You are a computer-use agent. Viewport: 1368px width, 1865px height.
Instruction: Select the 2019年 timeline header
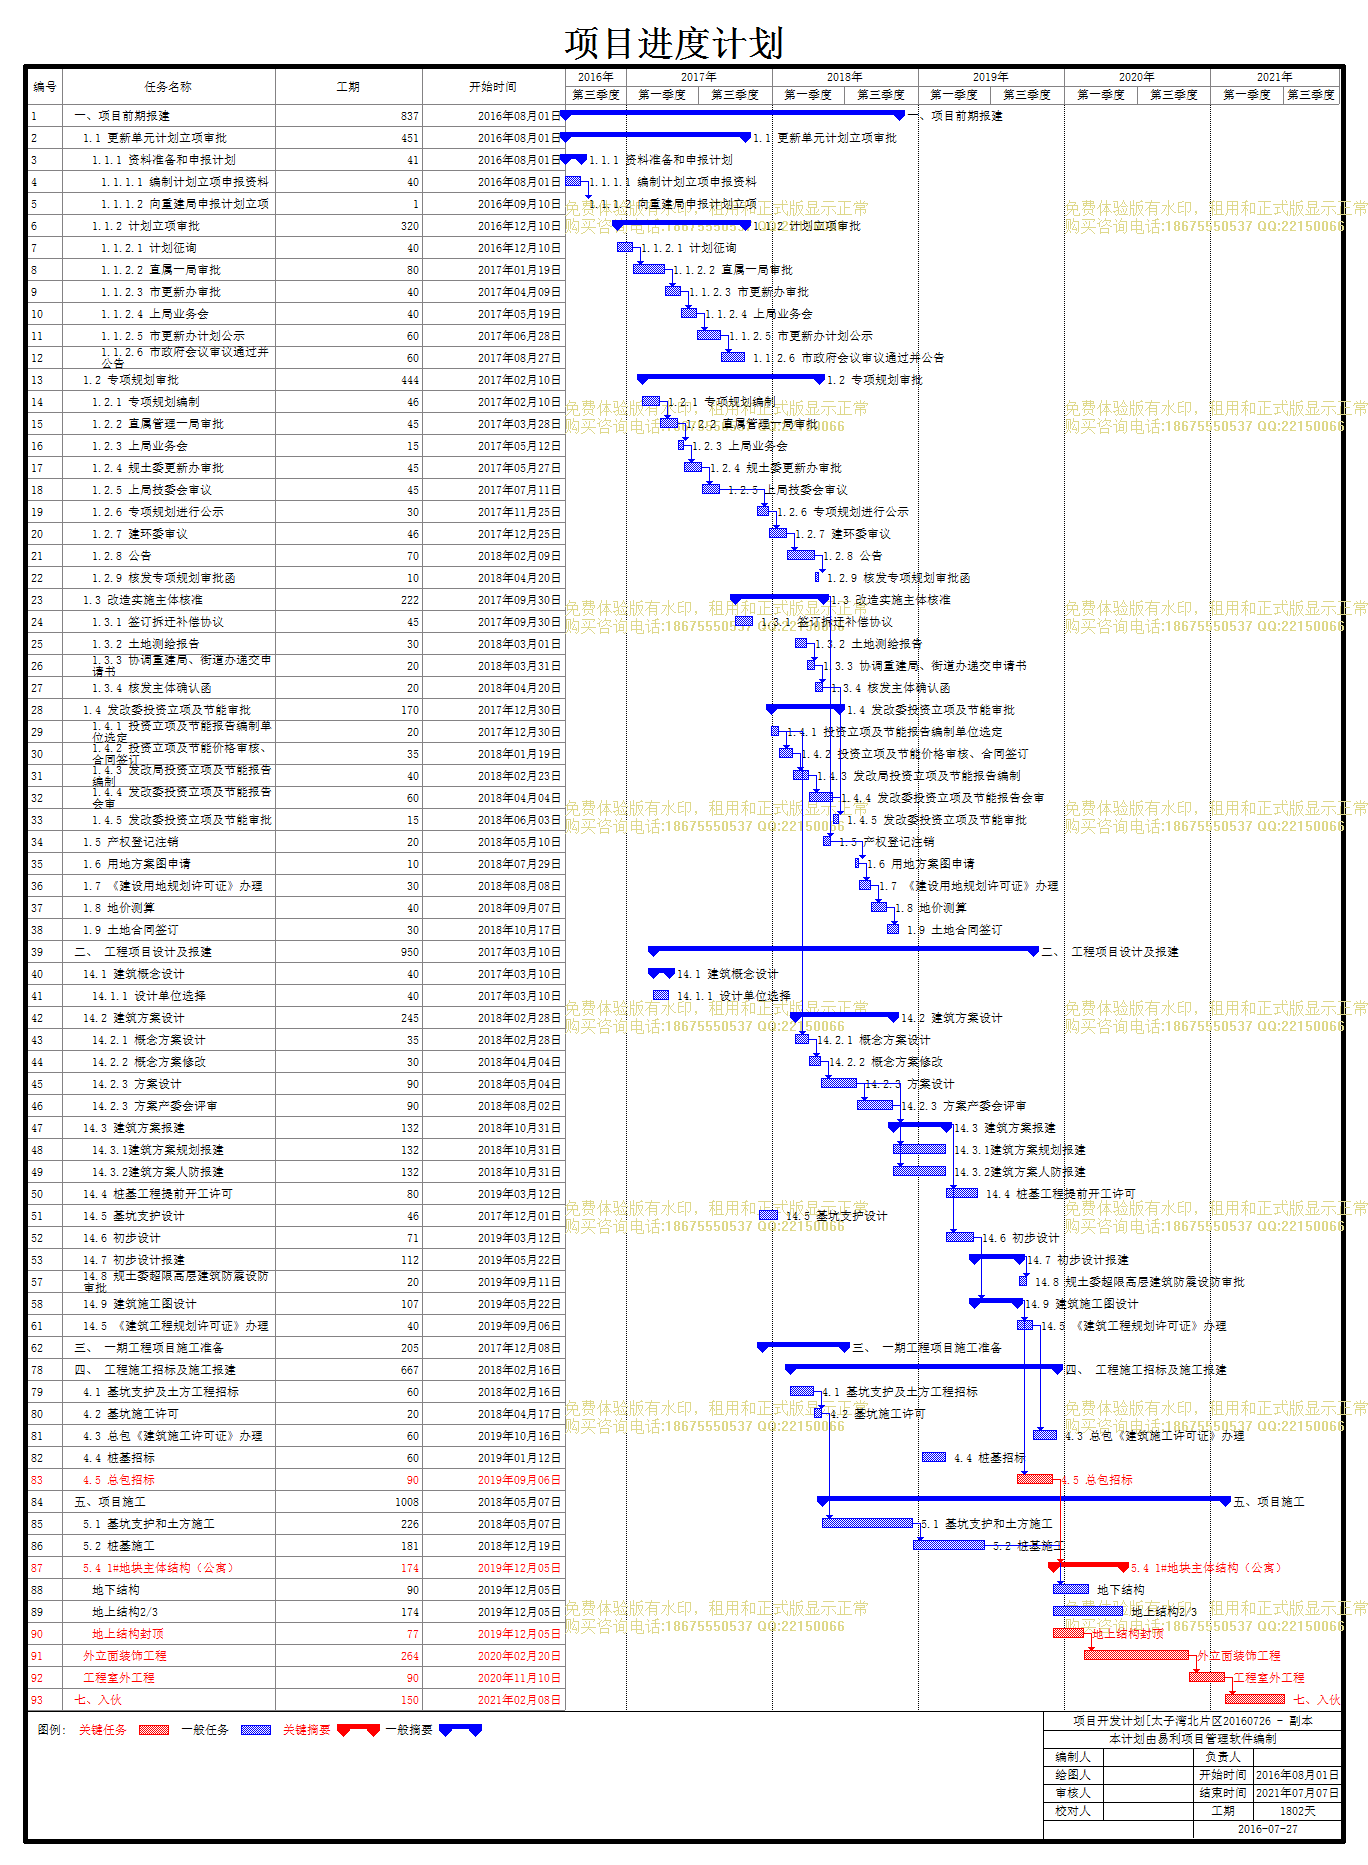tap(991, 77)
